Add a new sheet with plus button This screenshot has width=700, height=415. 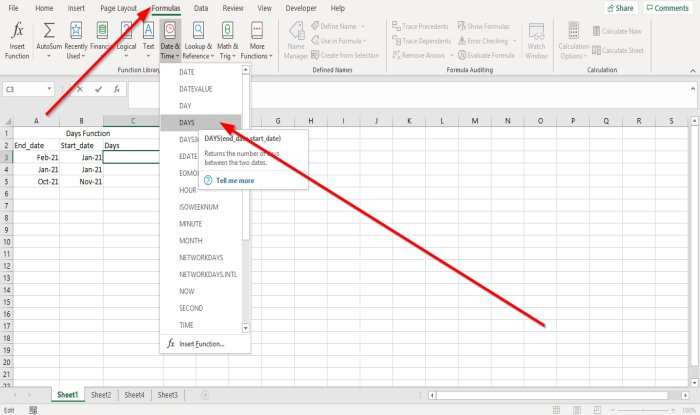click(x=205, y=395)
